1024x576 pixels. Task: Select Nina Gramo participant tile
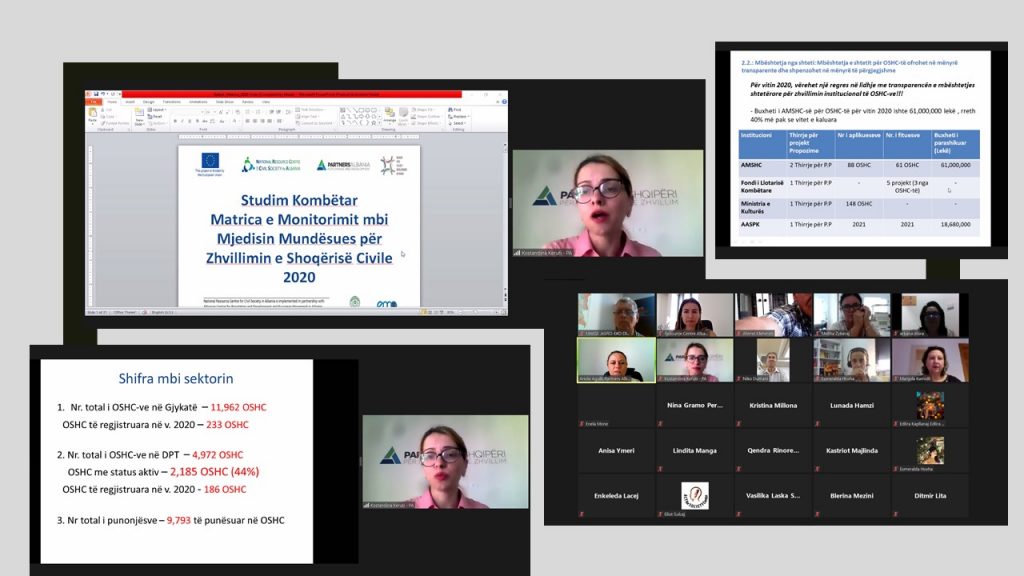coord(695,406)
